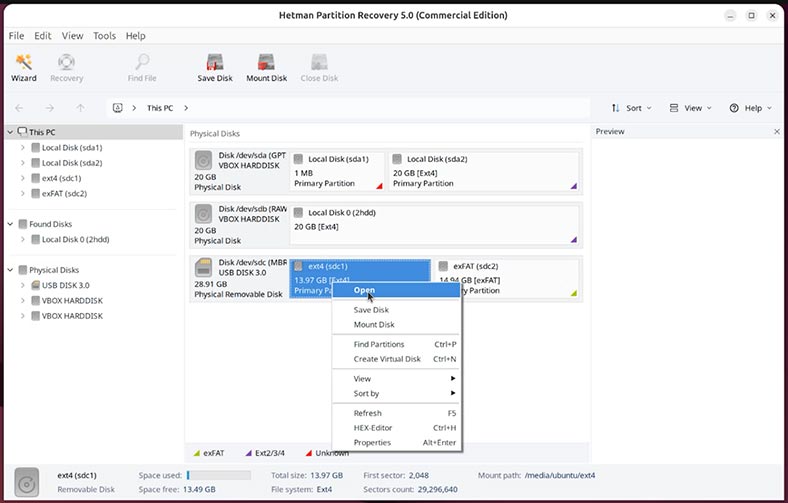Click mount path /media/ubuntu/ext4 text

pyautogui.click(x=560, y=475)
